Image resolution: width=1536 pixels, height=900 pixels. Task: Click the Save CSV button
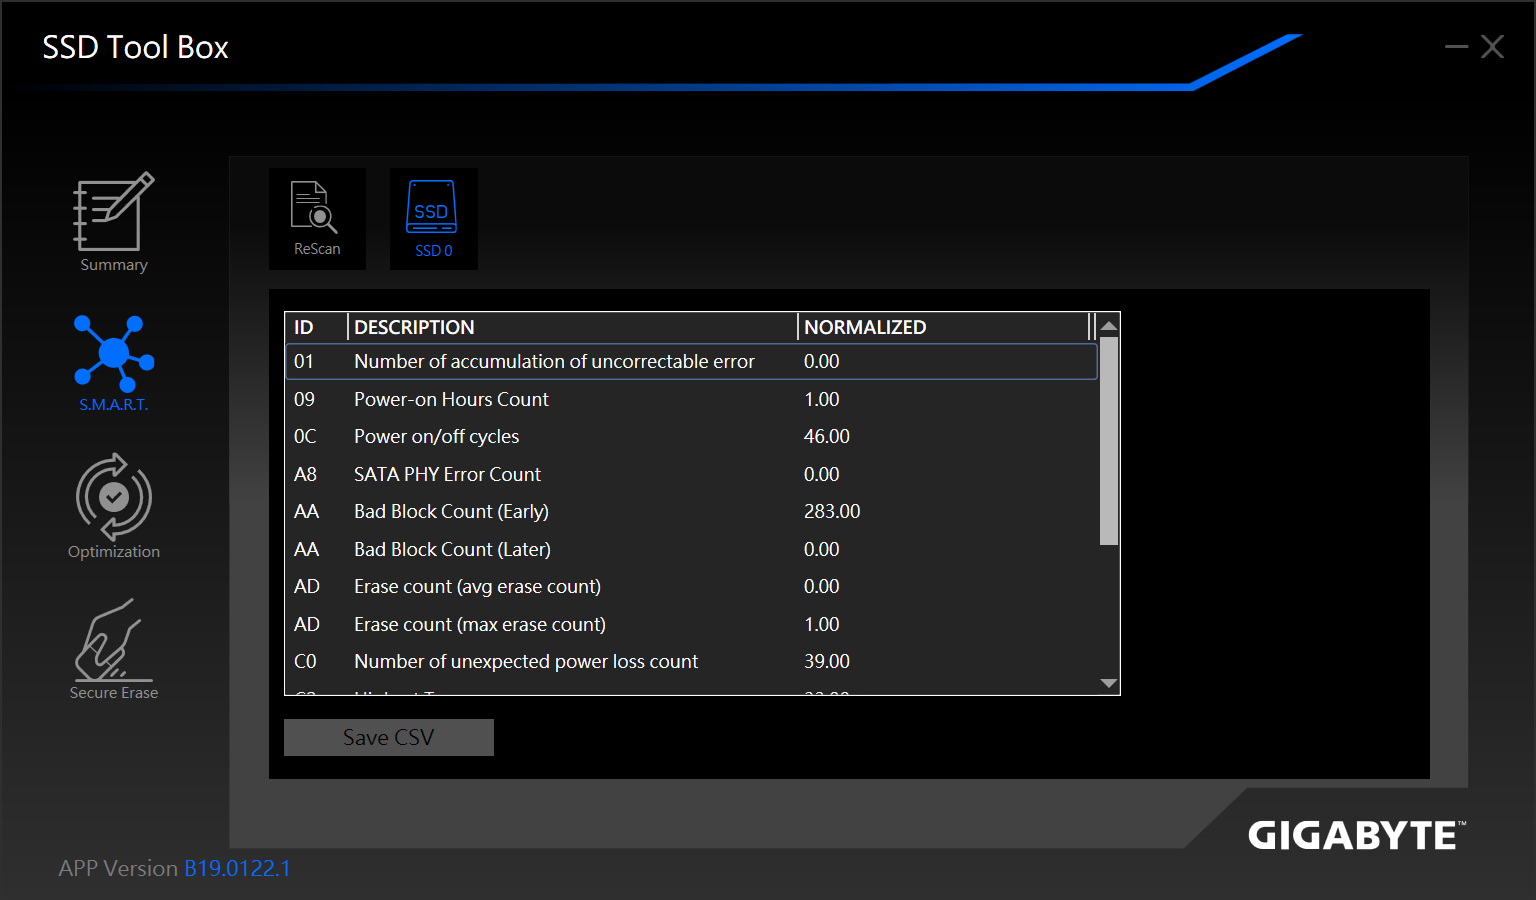pyautogui.click(x=389, y=738)
